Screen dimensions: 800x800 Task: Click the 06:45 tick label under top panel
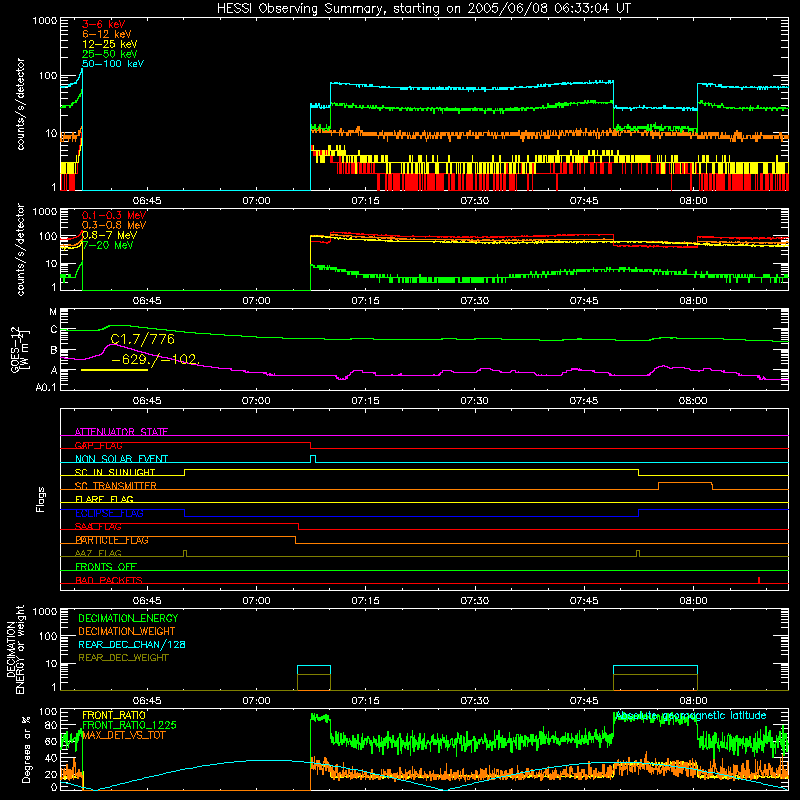click(147, 201)
